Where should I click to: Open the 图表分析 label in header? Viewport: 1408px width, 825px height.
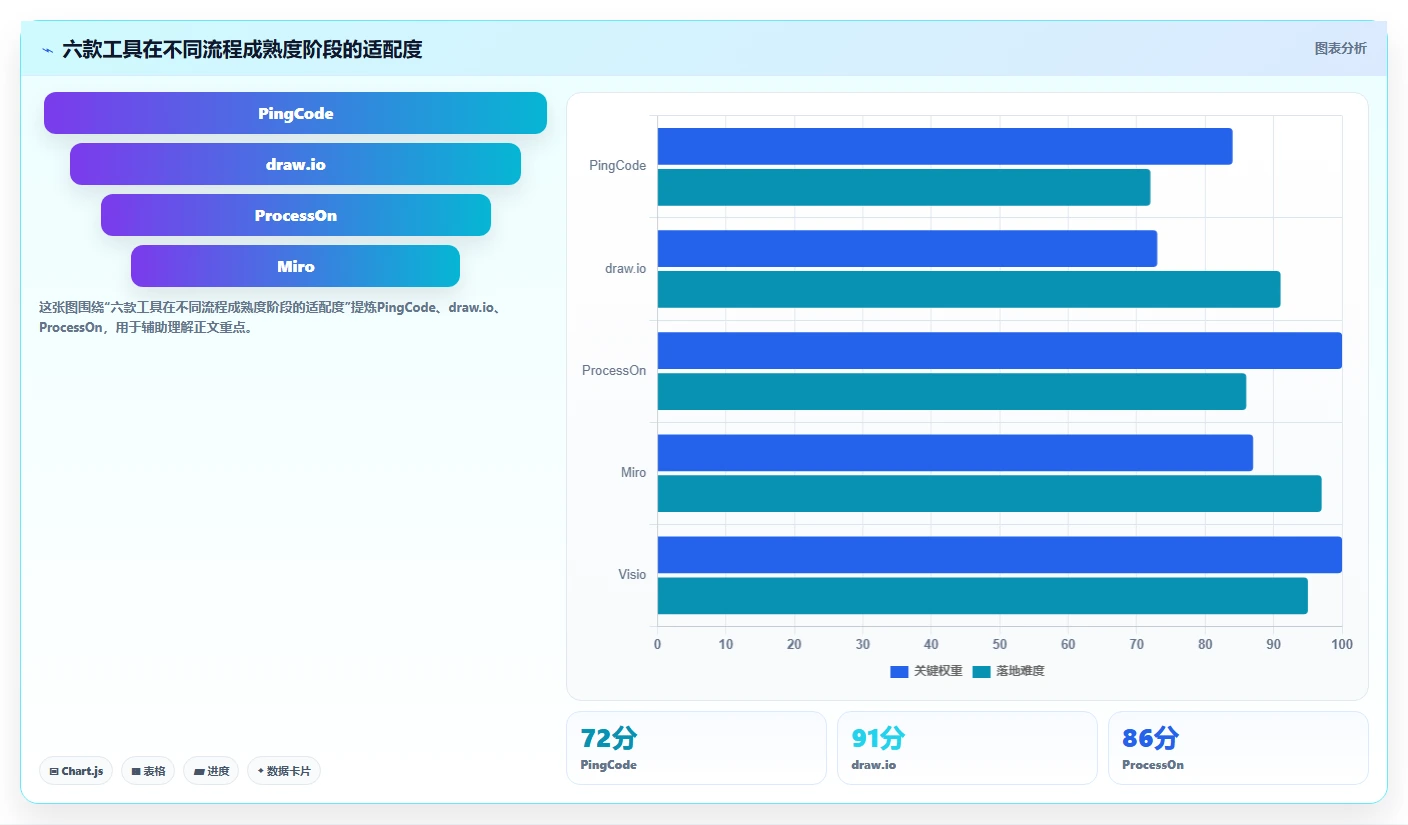1340,49
